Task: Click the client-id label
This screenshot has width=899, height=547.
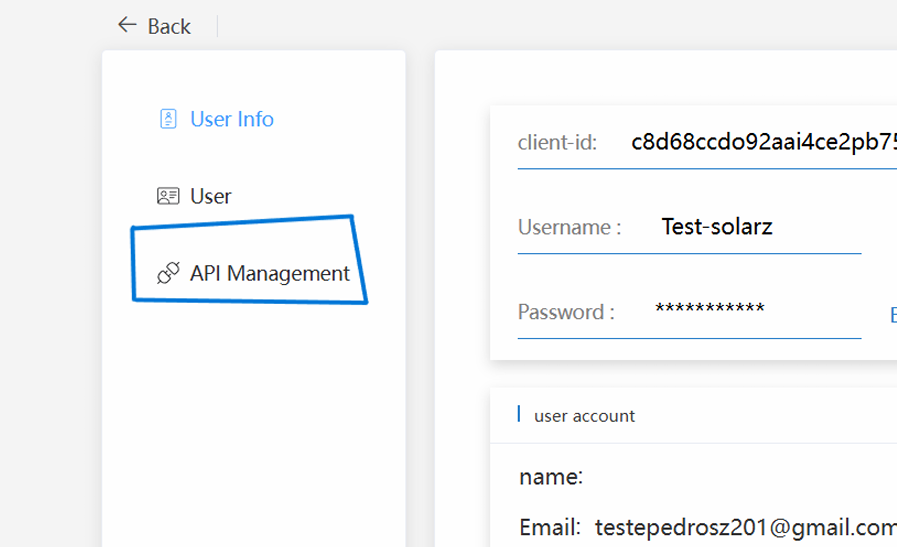Action: point(557,142)
